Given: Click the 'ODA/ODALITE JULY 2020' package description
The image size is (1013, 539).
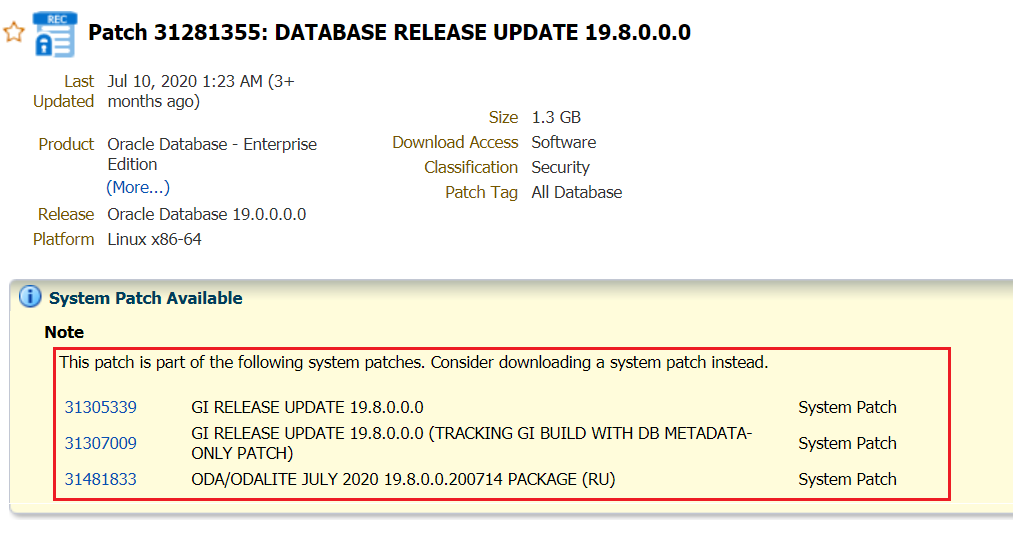Looking at the screenshot, I should pos(403,480).
